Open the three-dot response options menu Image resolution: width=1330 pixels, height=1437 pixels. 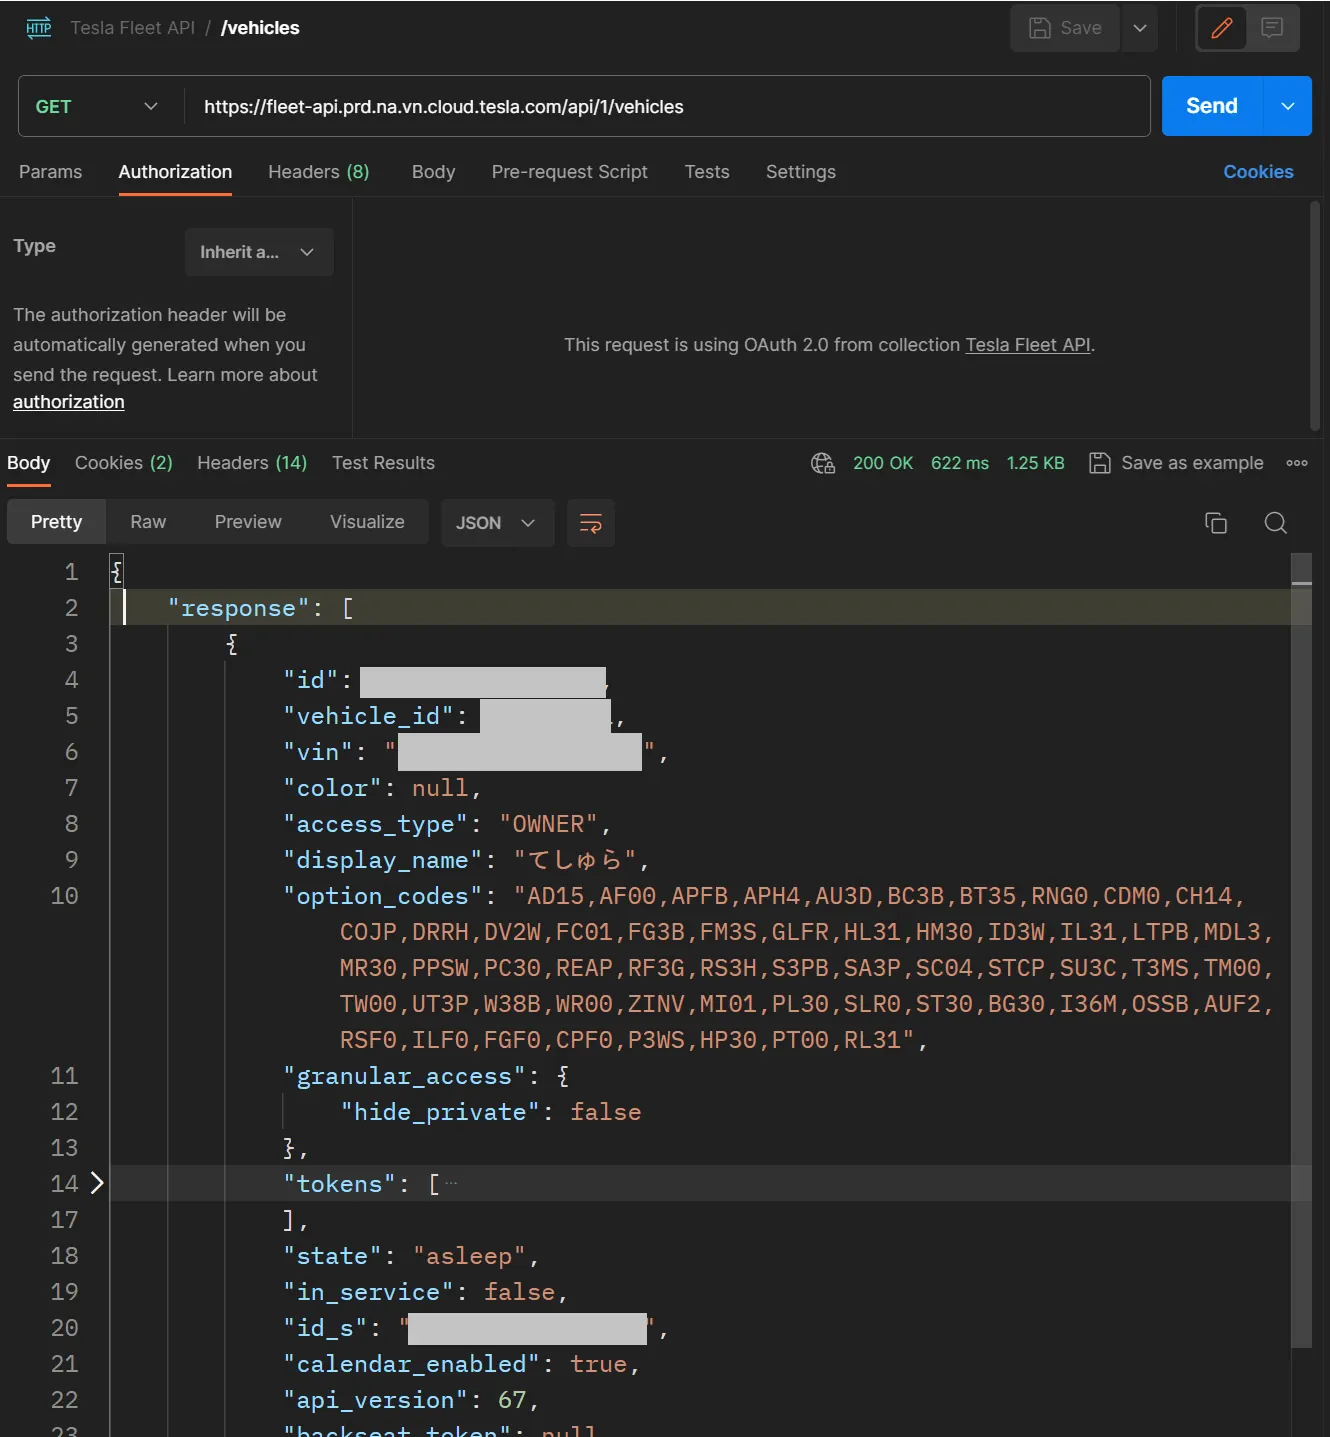(x=1297, y=463)
